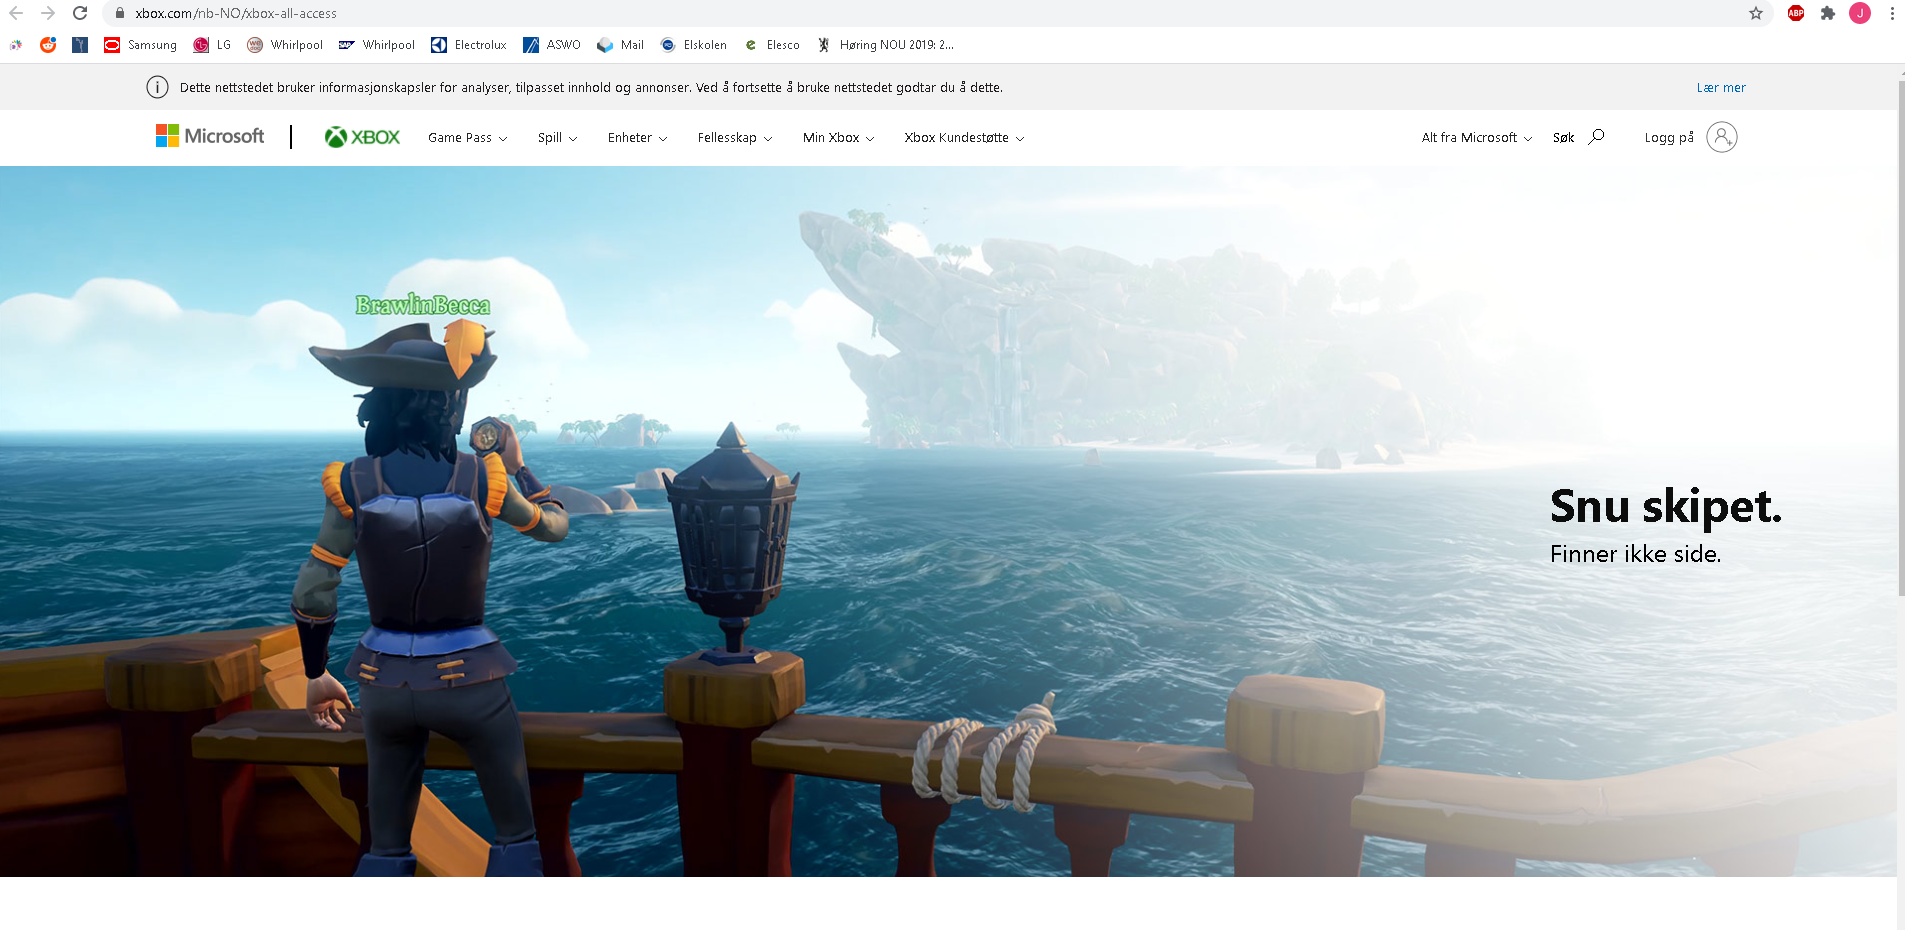Open the Electrolux bookmark
The image size is (1905, 930).
tap(469, 45)
